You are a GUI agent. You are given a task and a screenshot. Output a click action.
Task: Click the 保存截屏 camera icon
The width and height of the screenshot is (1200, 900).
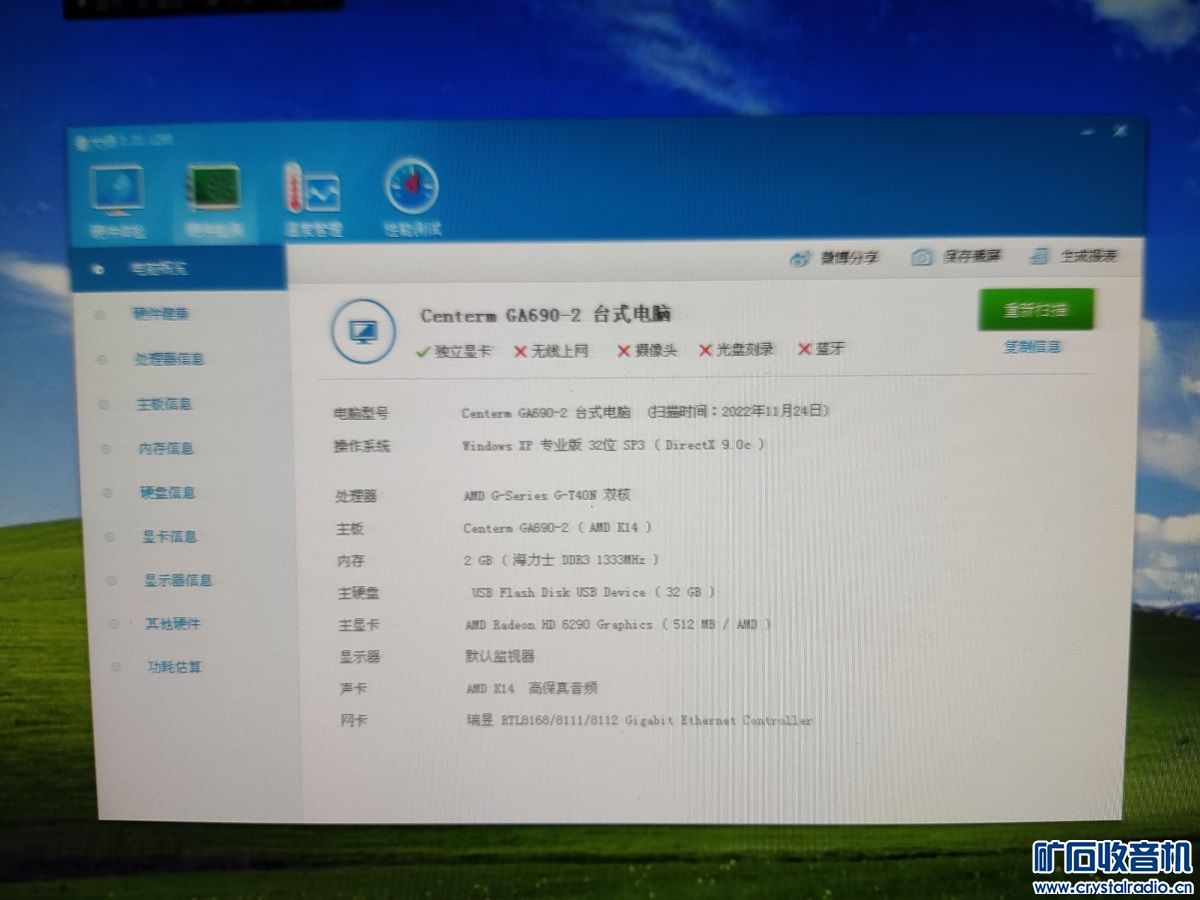coord(922,257)
